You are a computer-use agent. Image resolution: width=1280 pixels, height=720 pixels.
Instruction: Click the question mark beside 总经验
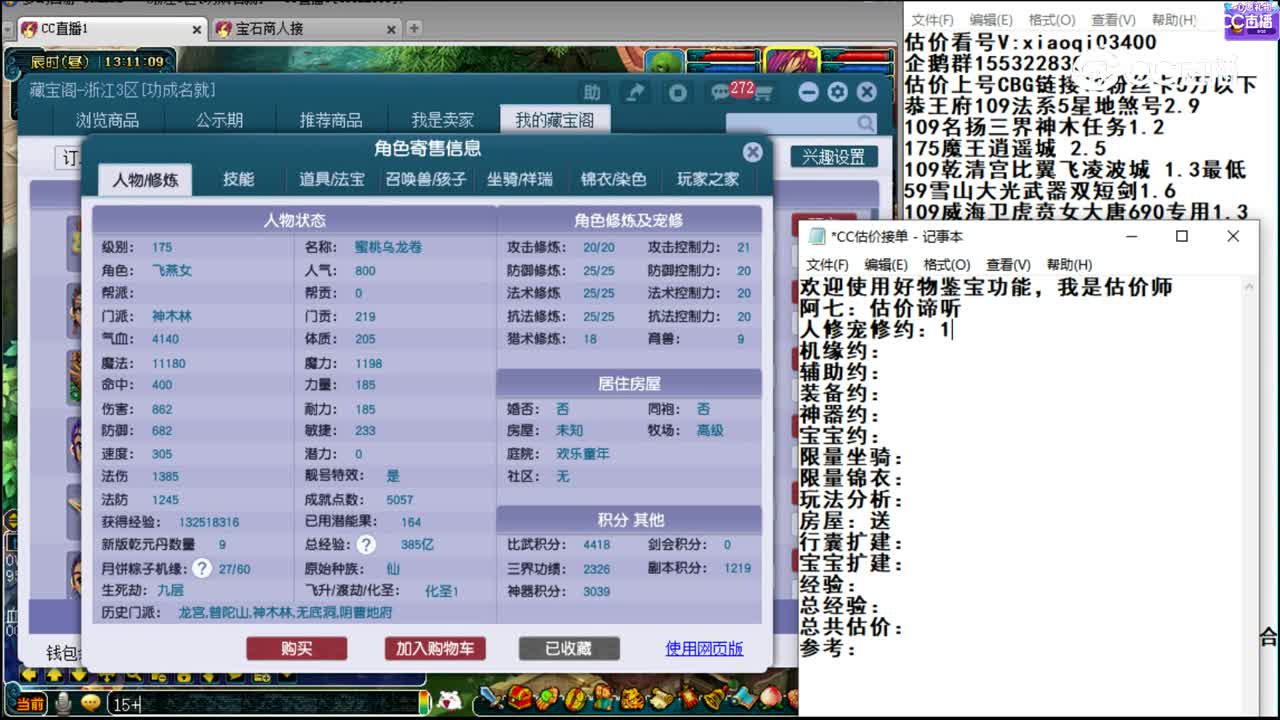(x=366, y=545)
